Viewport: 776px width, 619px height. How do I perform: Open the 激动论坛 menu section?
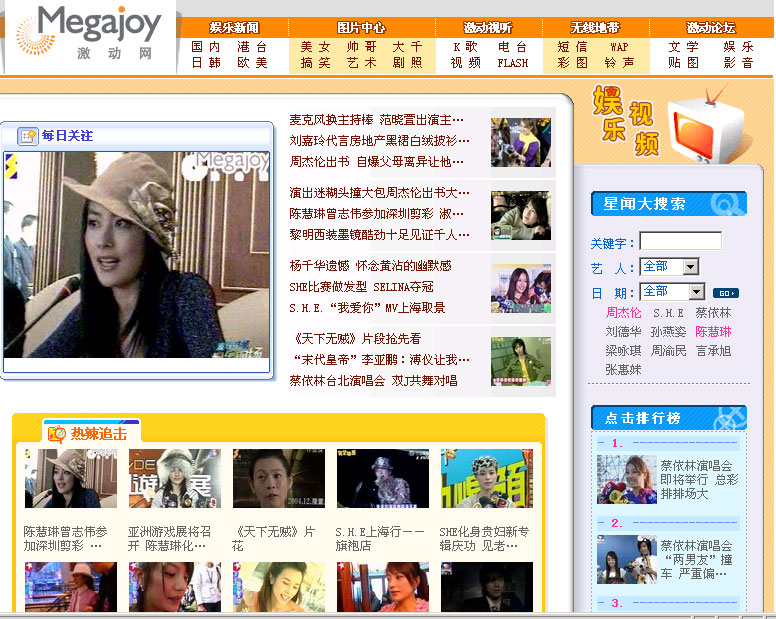[711, 28]
